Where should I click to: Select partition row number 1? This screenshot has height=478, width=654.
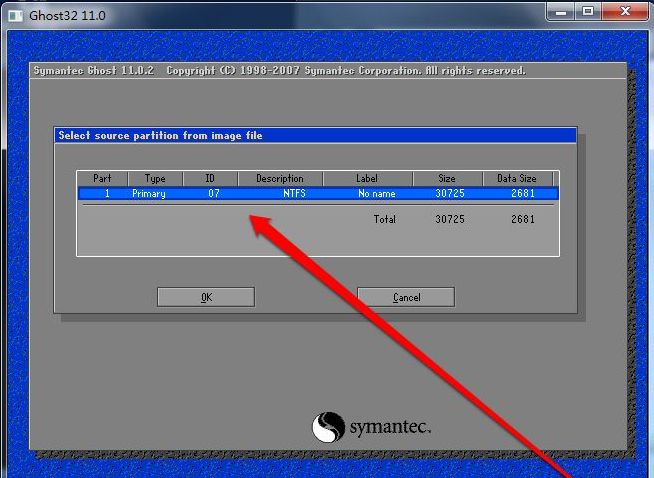tap(318, 194)
